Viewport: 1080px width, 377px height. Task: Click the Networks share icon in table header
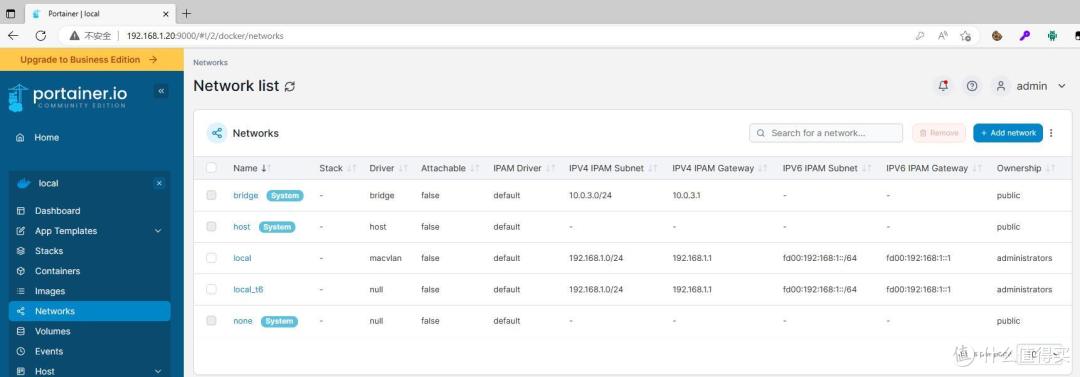(217, 133)
